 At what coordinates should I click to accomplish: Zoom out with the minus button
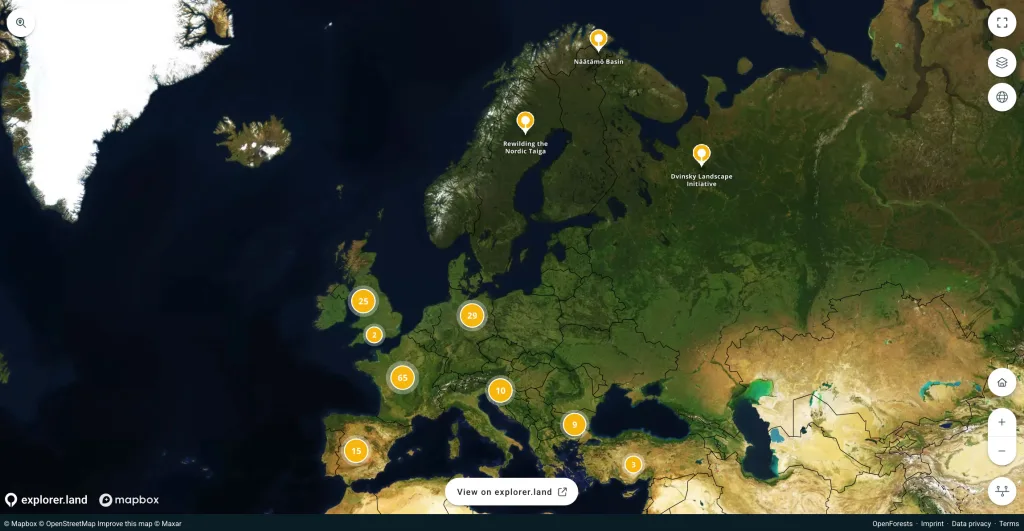click(x=1002, y=451)
